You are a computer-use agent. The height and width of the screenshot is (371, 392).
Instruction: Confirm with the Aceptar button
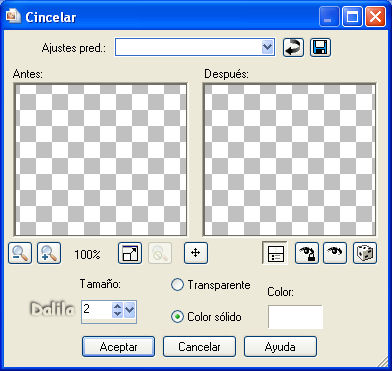click(119, 347)
